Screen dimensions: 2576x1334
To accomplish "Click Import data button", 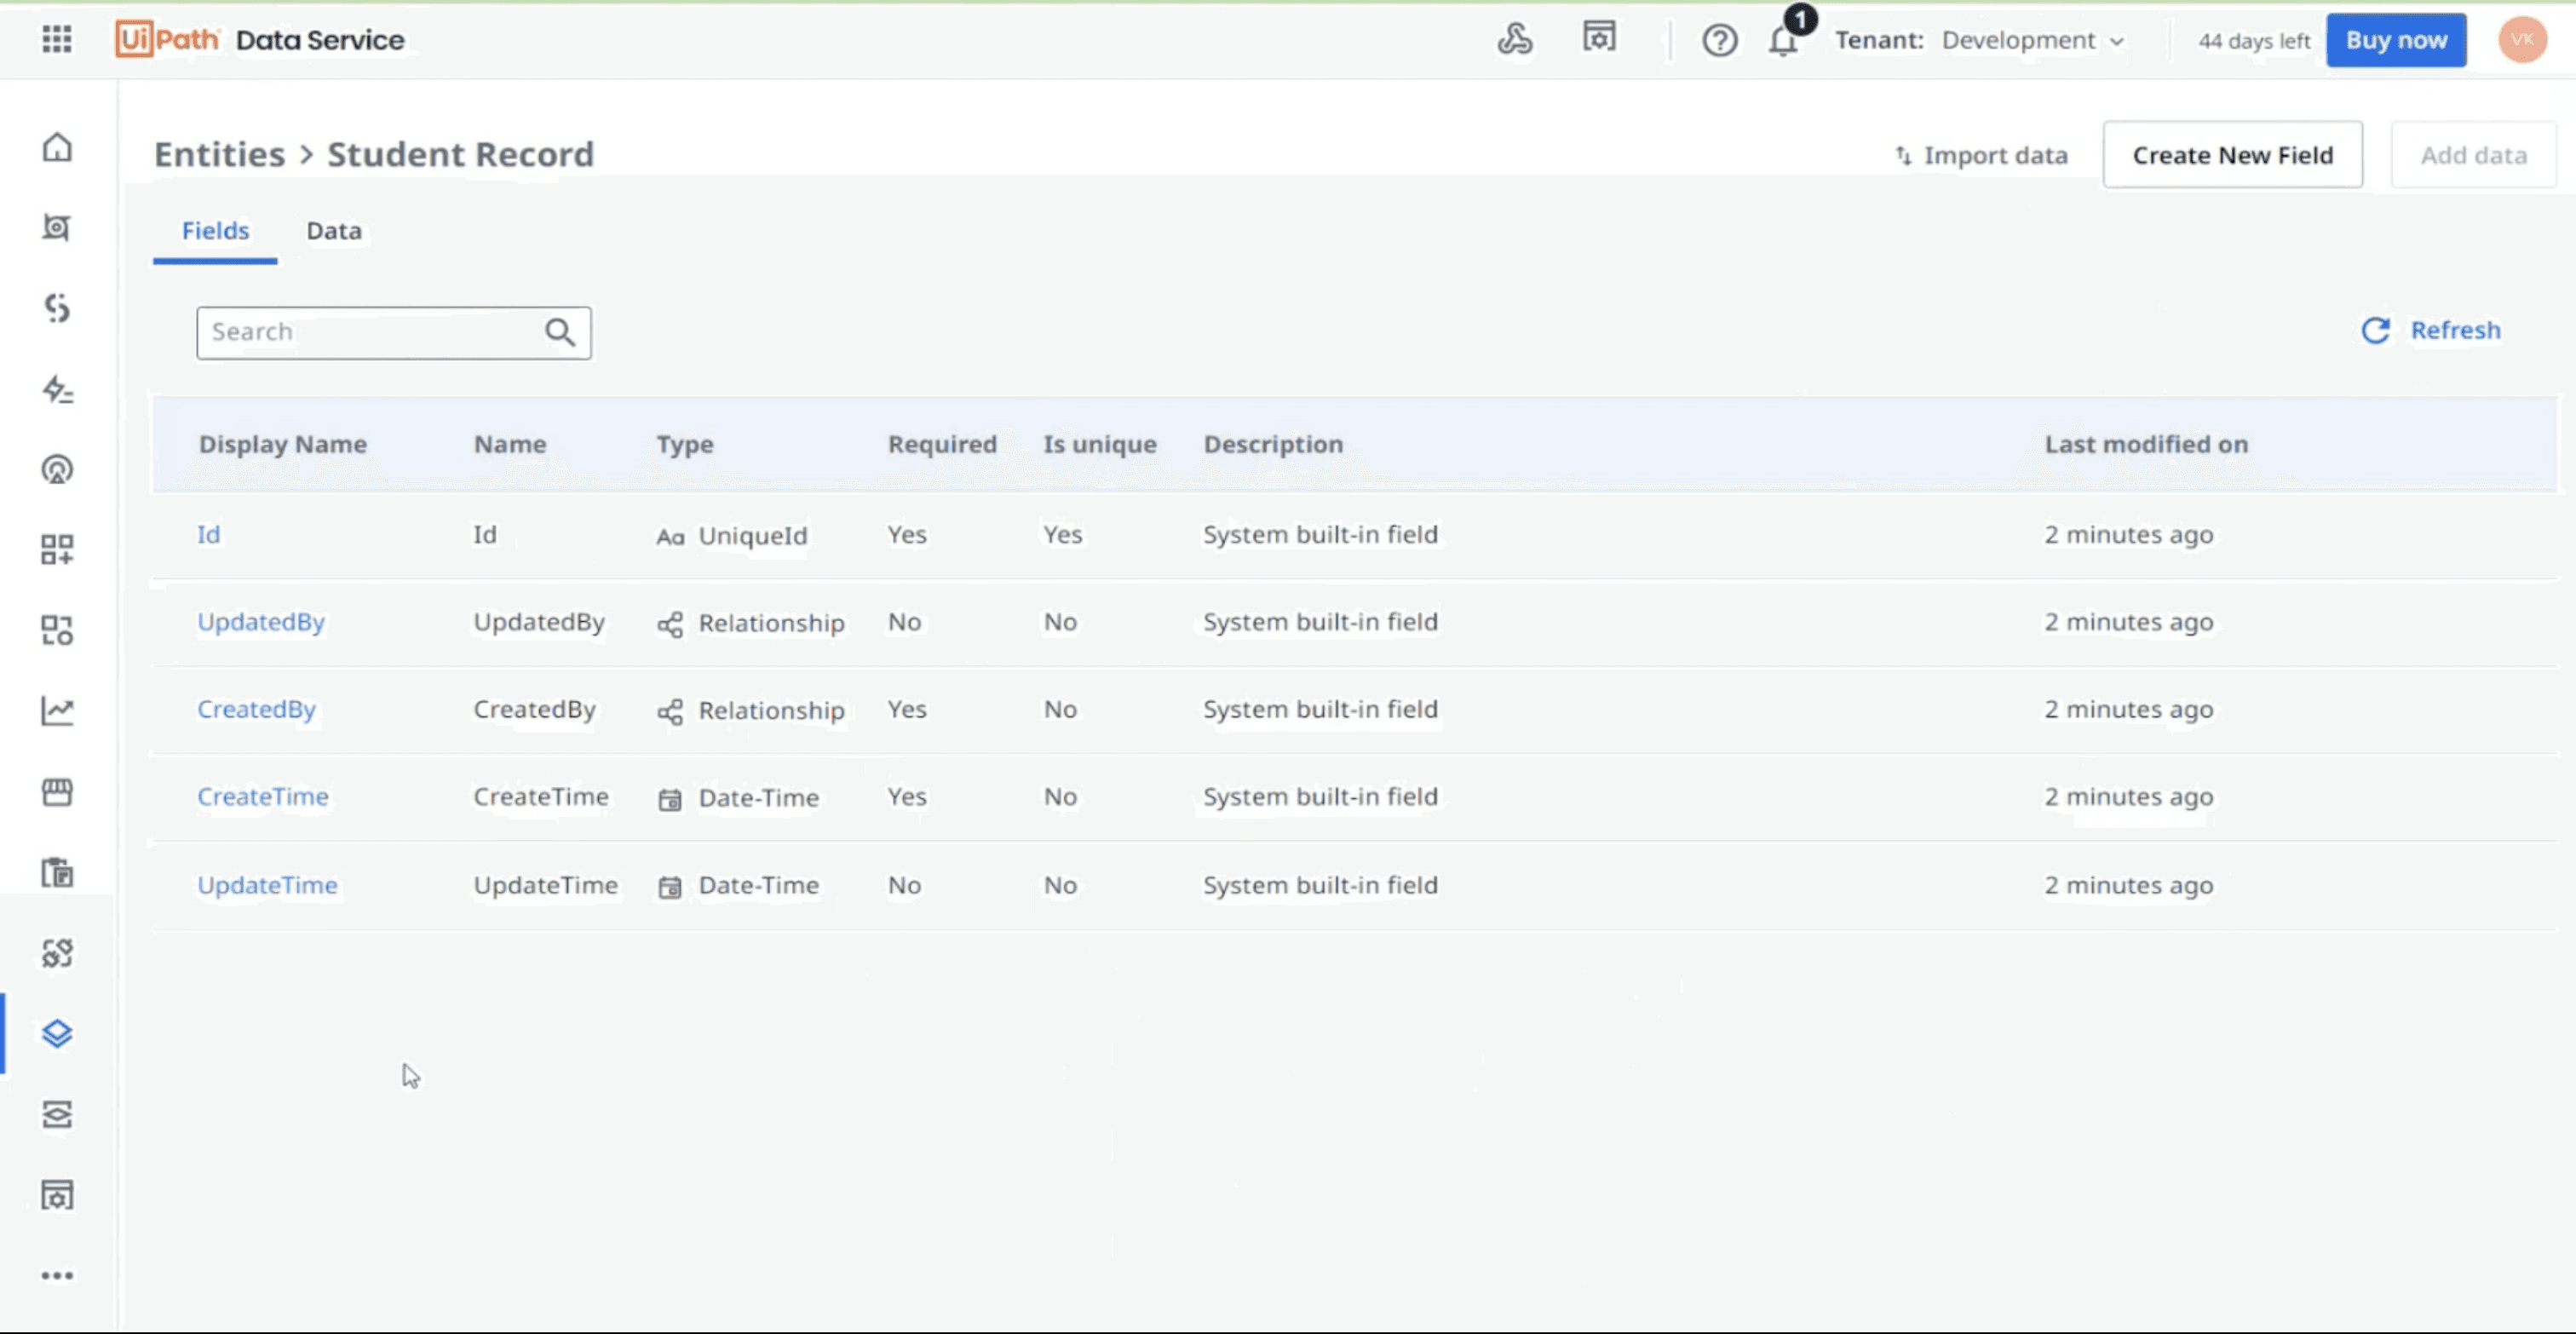I will tap(1981, 155).
